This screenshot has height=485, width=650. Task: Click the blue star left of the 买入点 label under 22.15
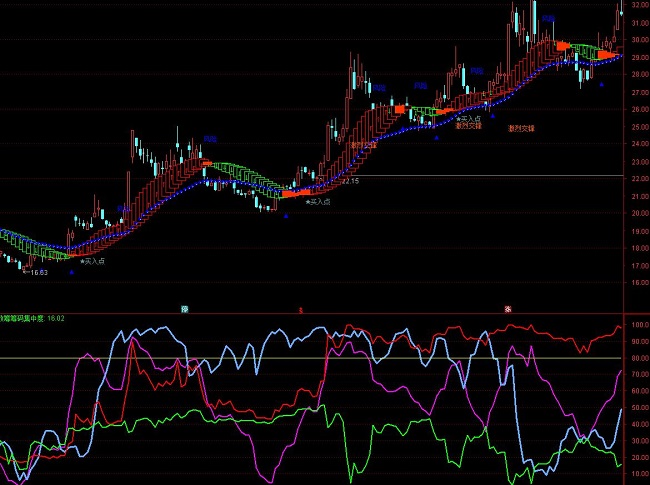pos(286,215)
